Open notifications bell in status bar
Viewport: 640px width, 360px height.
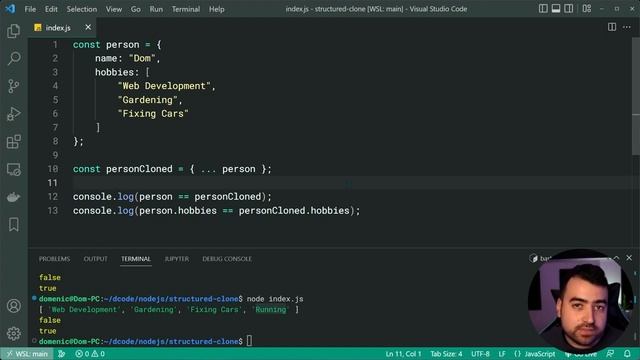pyautogui.click(x=627, y=354)
